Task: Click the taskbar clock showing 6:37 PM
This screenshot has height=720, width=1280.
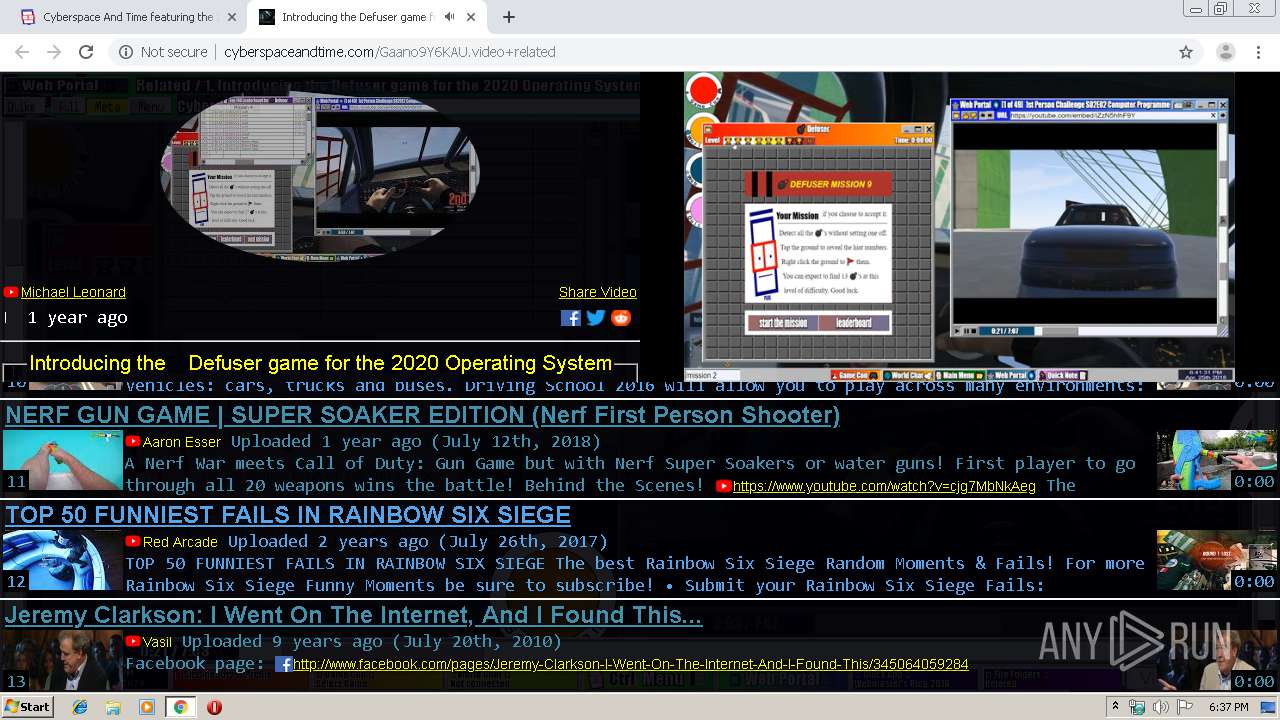Action: (1228, 707)
